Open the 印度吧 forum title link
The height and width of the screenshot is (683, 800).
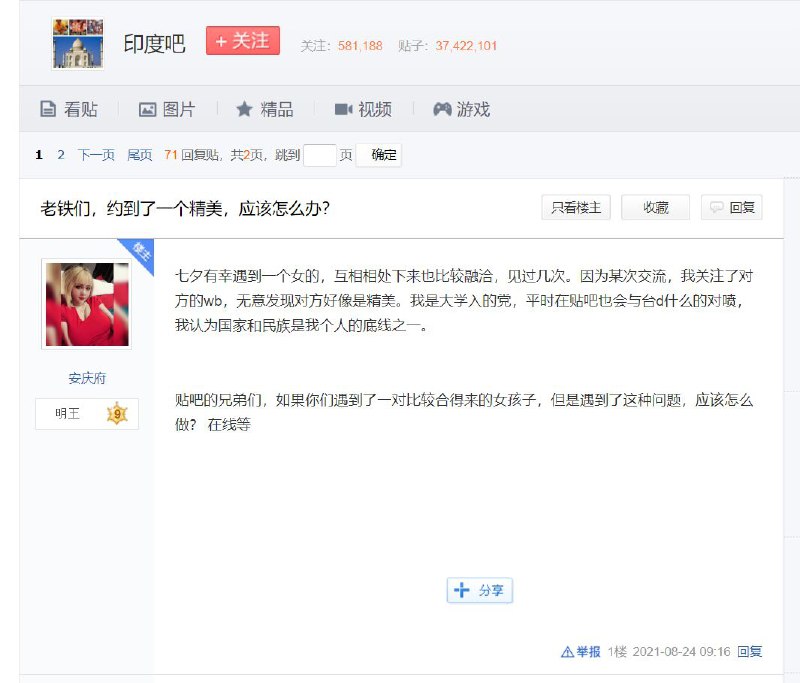click(x=154, y=45)
